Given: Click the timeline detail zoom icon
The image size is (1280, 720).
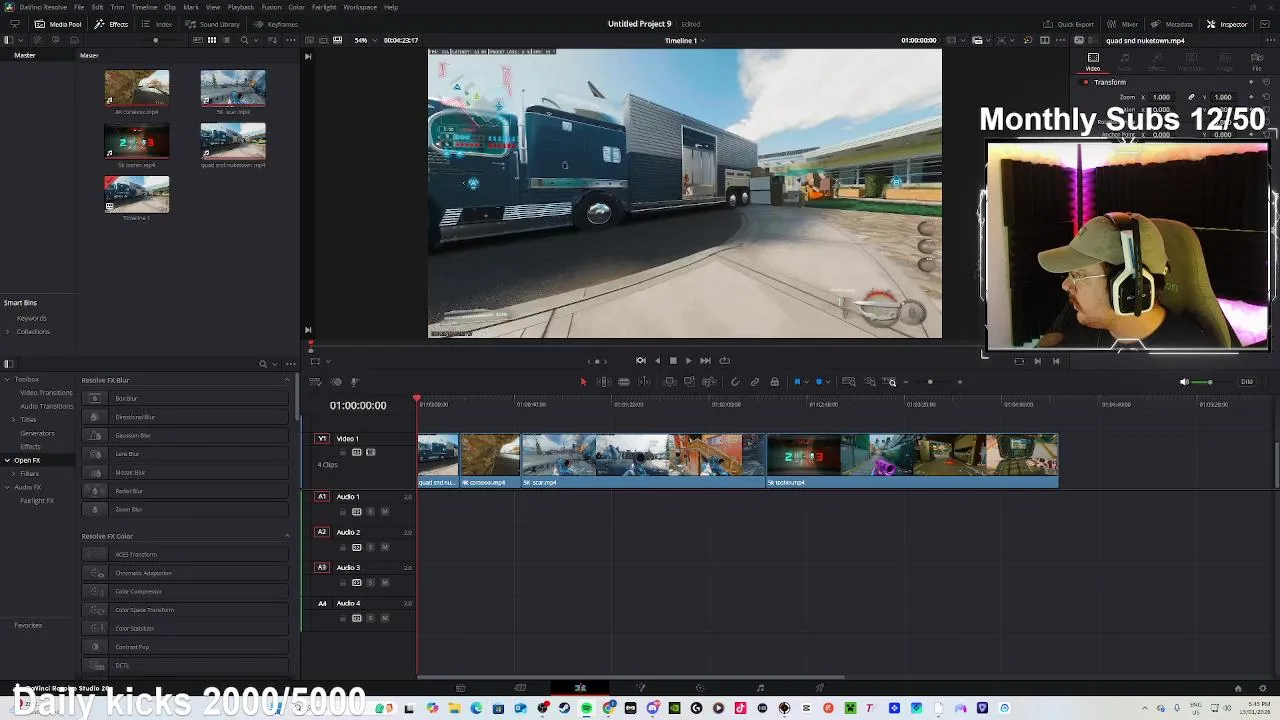Looking at the screenshot, I should (x=870, y=382).
